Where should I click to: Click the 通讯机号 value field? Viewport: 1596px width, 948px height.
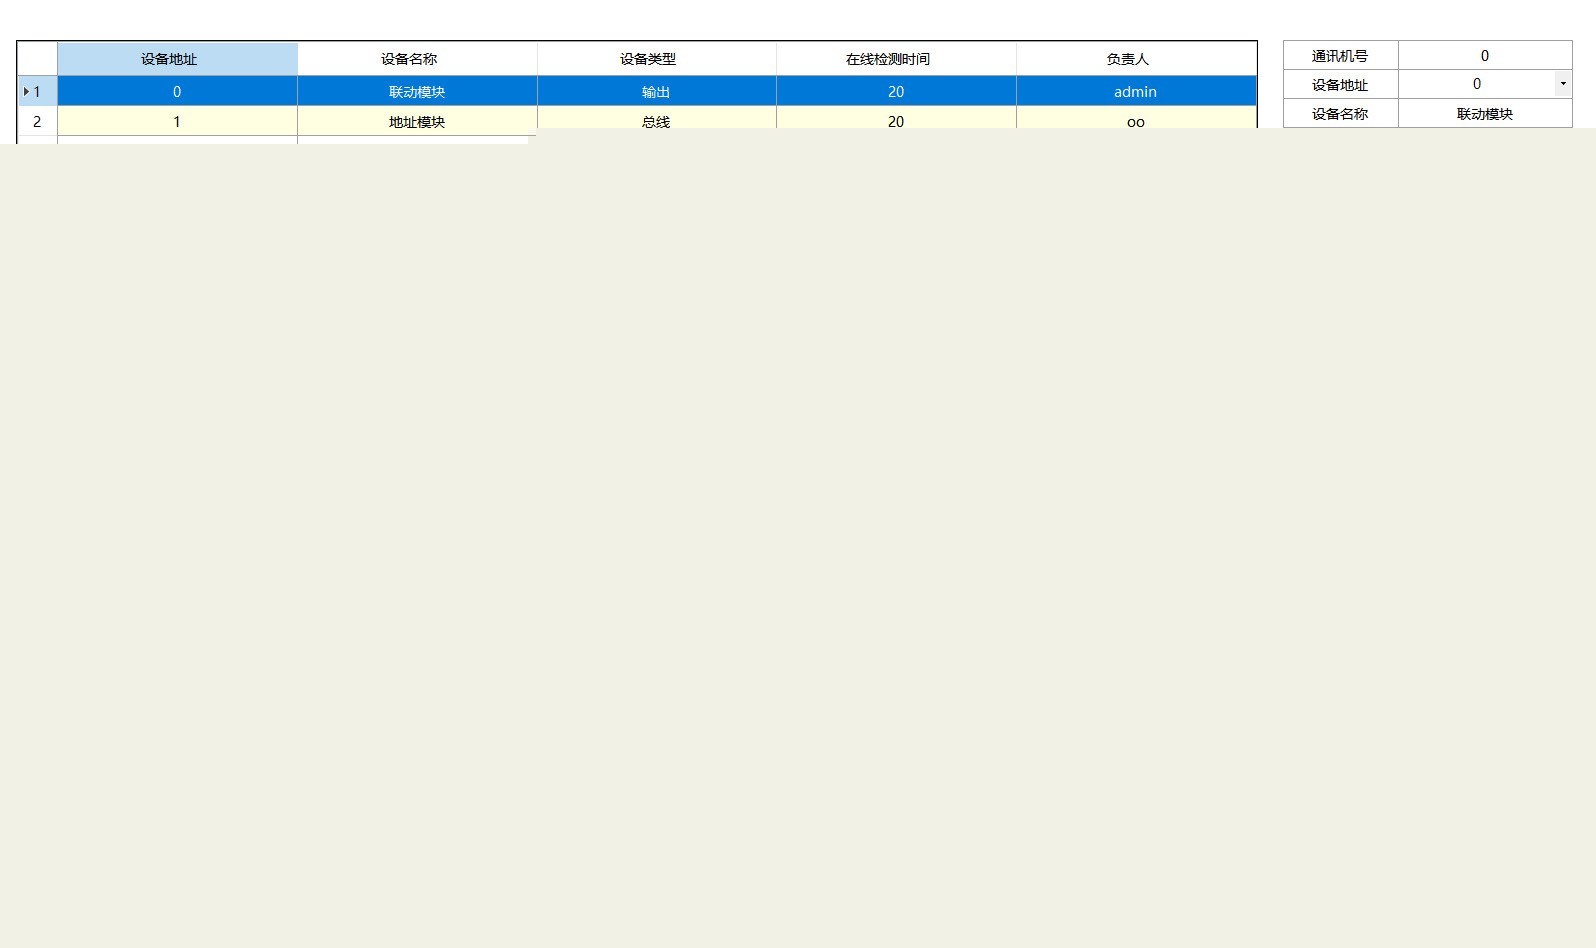tap(1485, 55)
